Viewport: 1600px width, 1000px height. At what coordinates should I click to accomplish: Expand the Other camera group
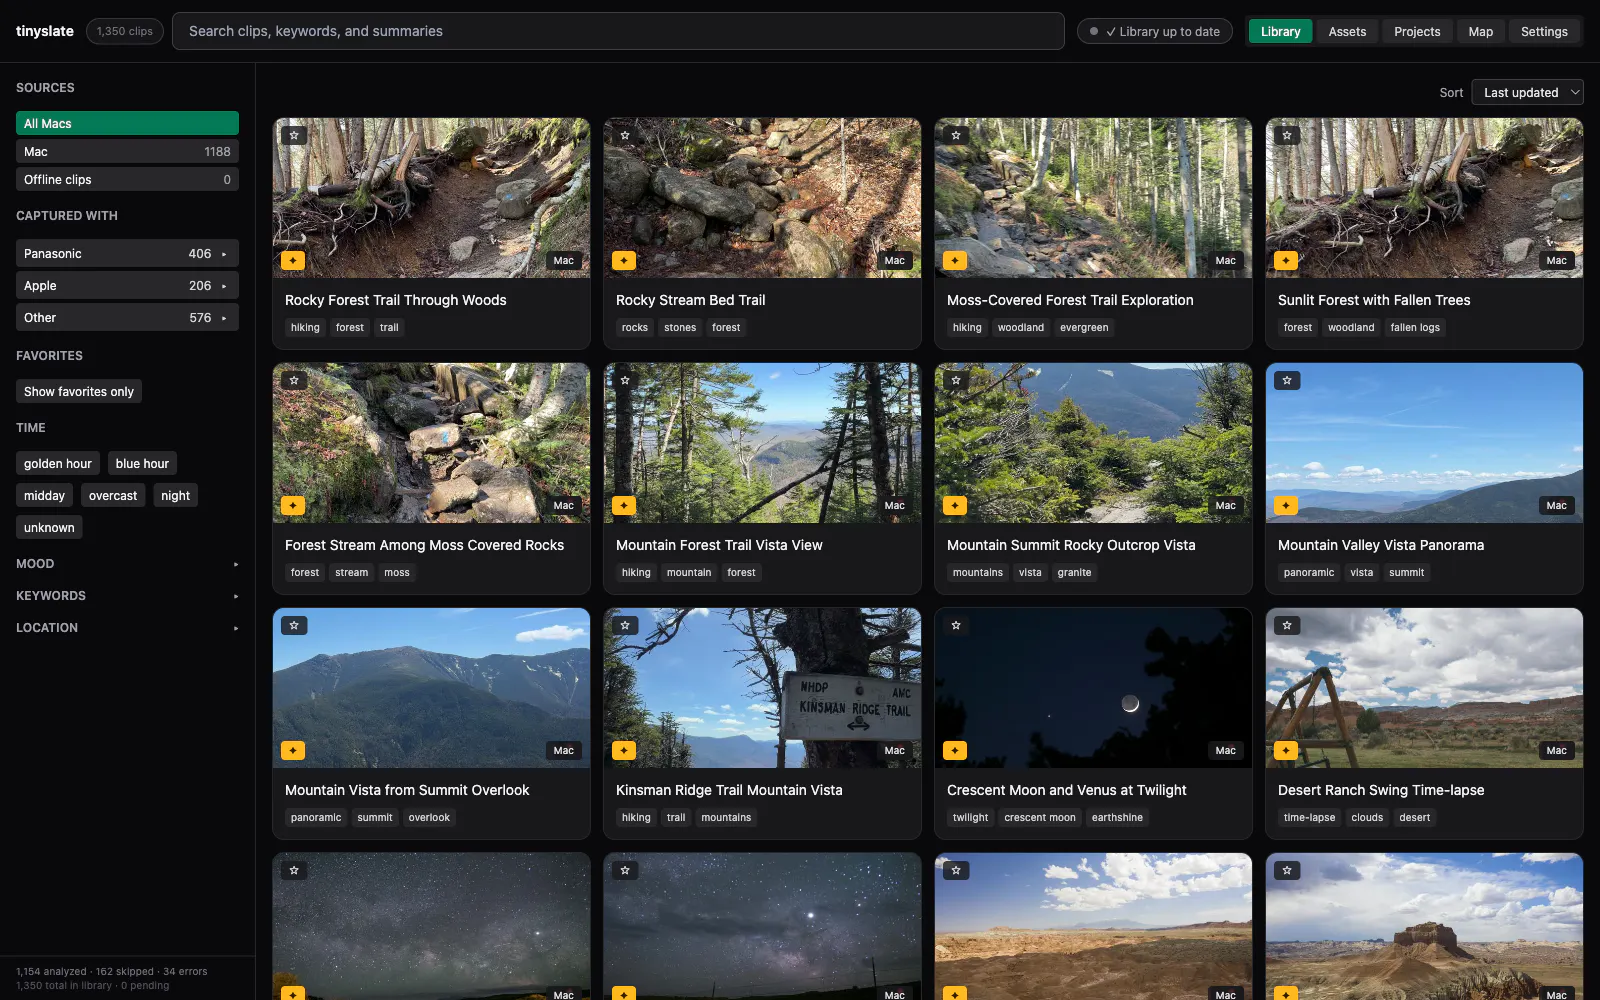click(127, 317)
